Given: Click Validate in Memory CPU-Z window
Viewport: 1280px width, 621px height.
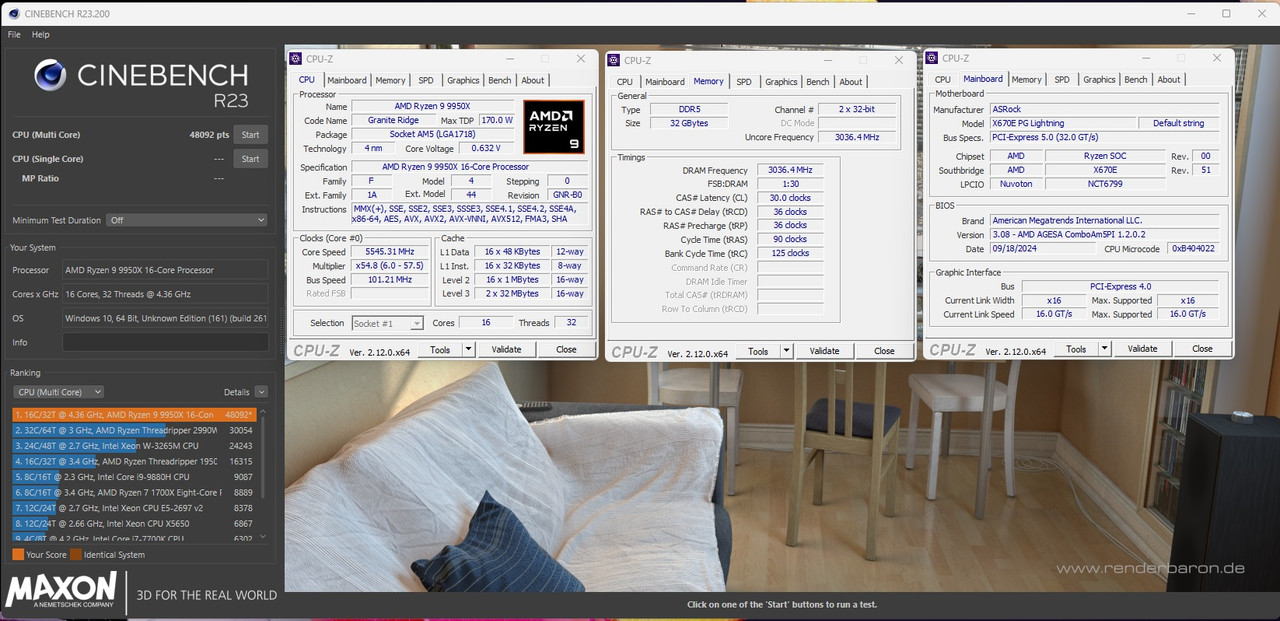Looking at the screenshot, I should [x=825, y=351].
